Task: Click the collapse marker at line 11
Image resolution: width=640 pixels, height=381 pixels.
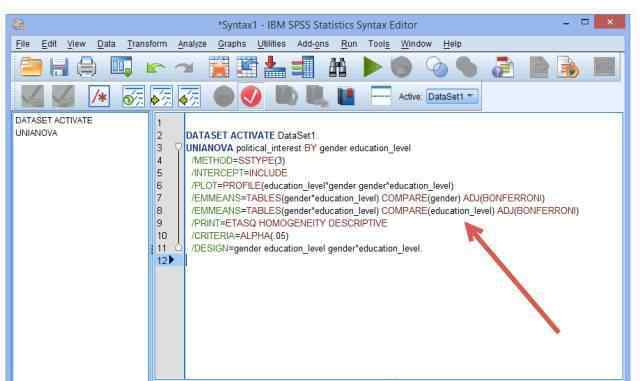Action: [178, 247]
